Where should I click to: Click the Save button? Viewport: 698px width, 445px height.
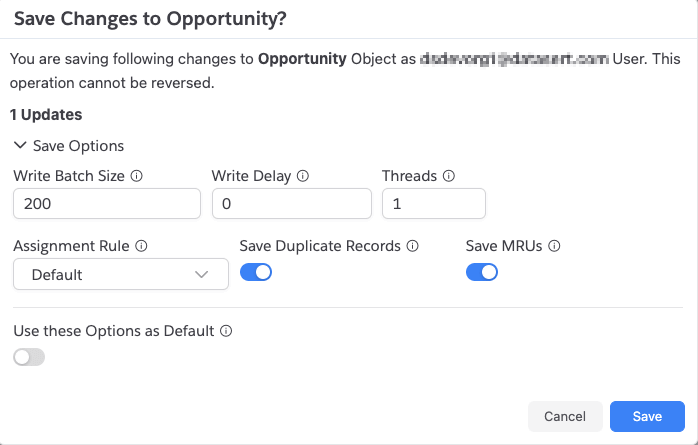[647, 417]
